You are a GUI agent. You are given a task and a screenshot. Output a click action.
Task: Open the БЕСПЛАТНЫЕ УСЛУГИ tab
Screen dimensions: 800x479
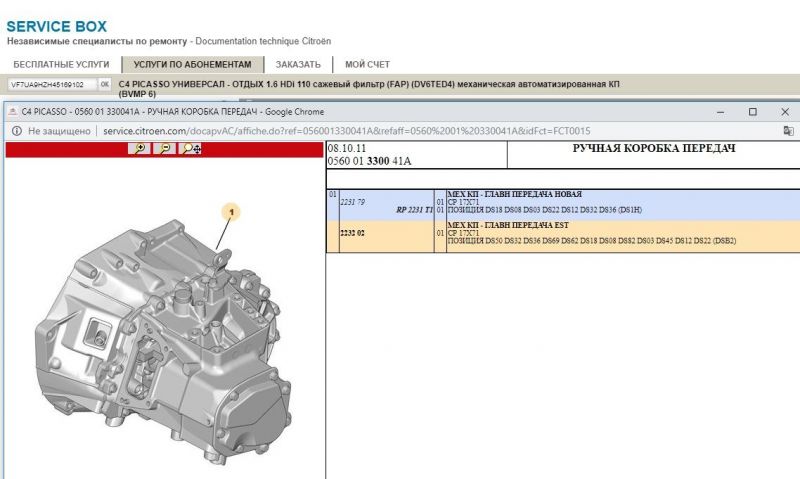click(58, 64)
